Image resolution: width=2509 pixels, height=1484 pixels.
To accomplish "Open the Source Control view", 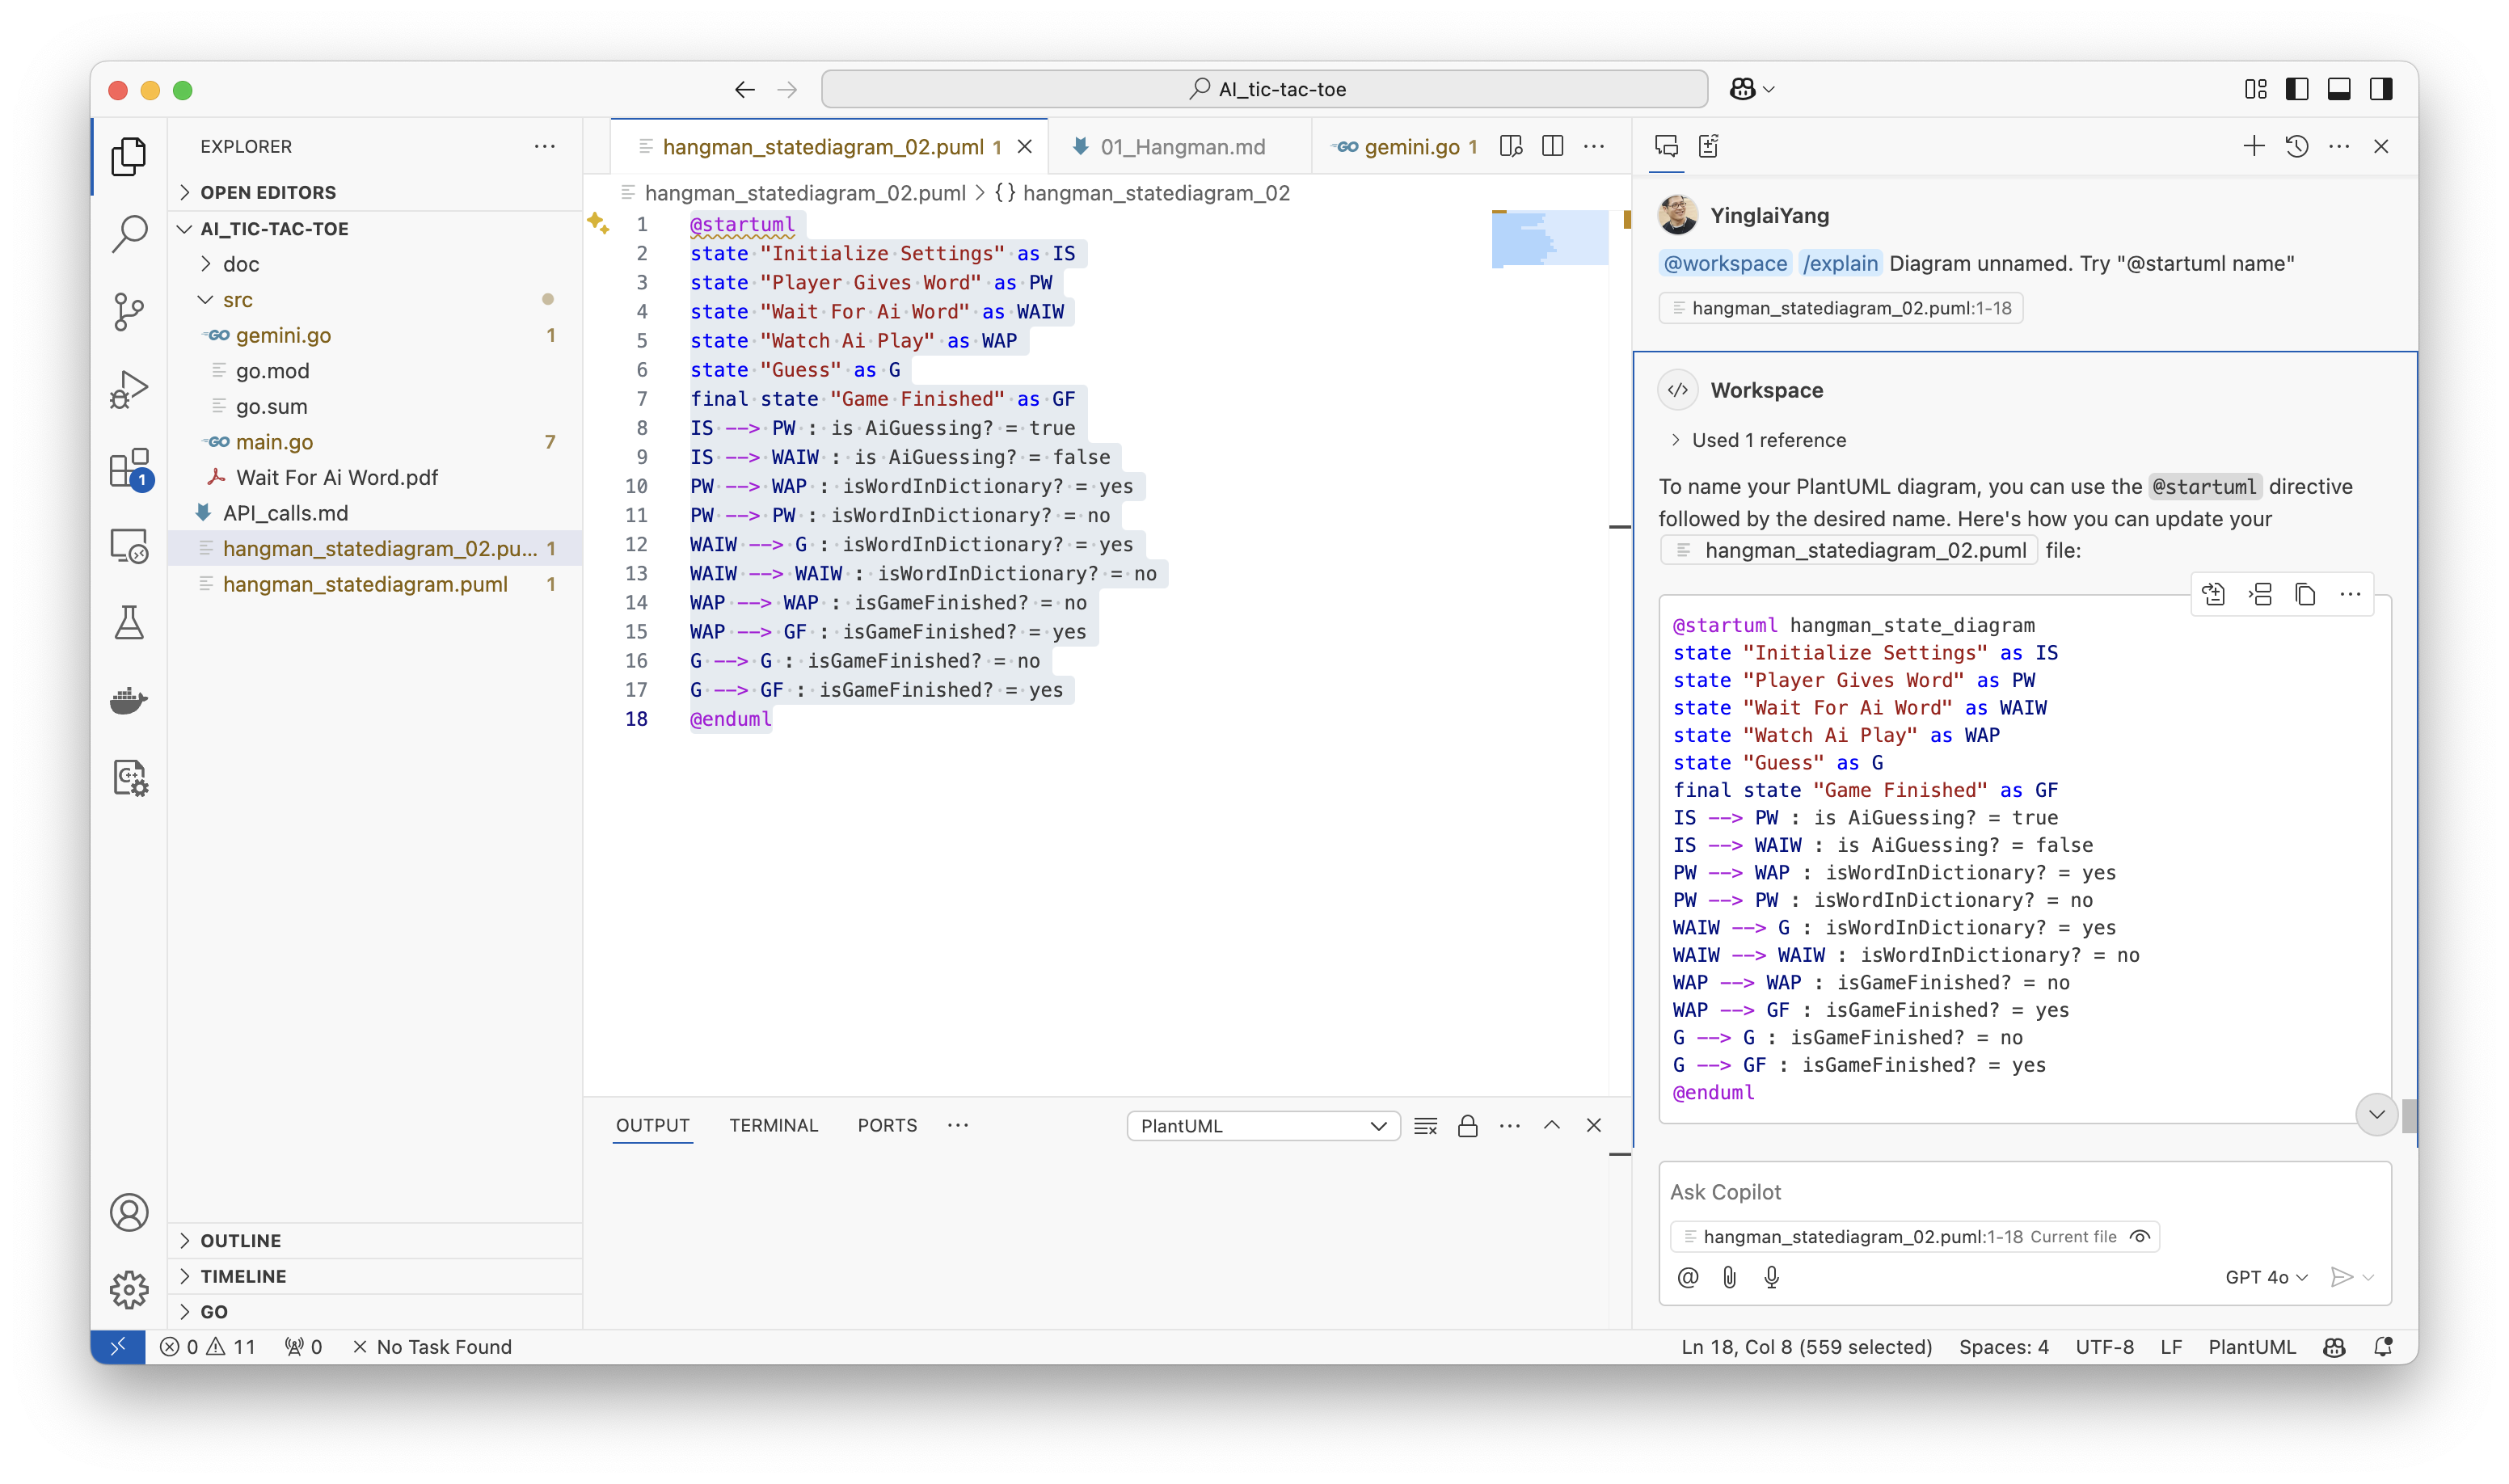I will (x=129, y=311).
